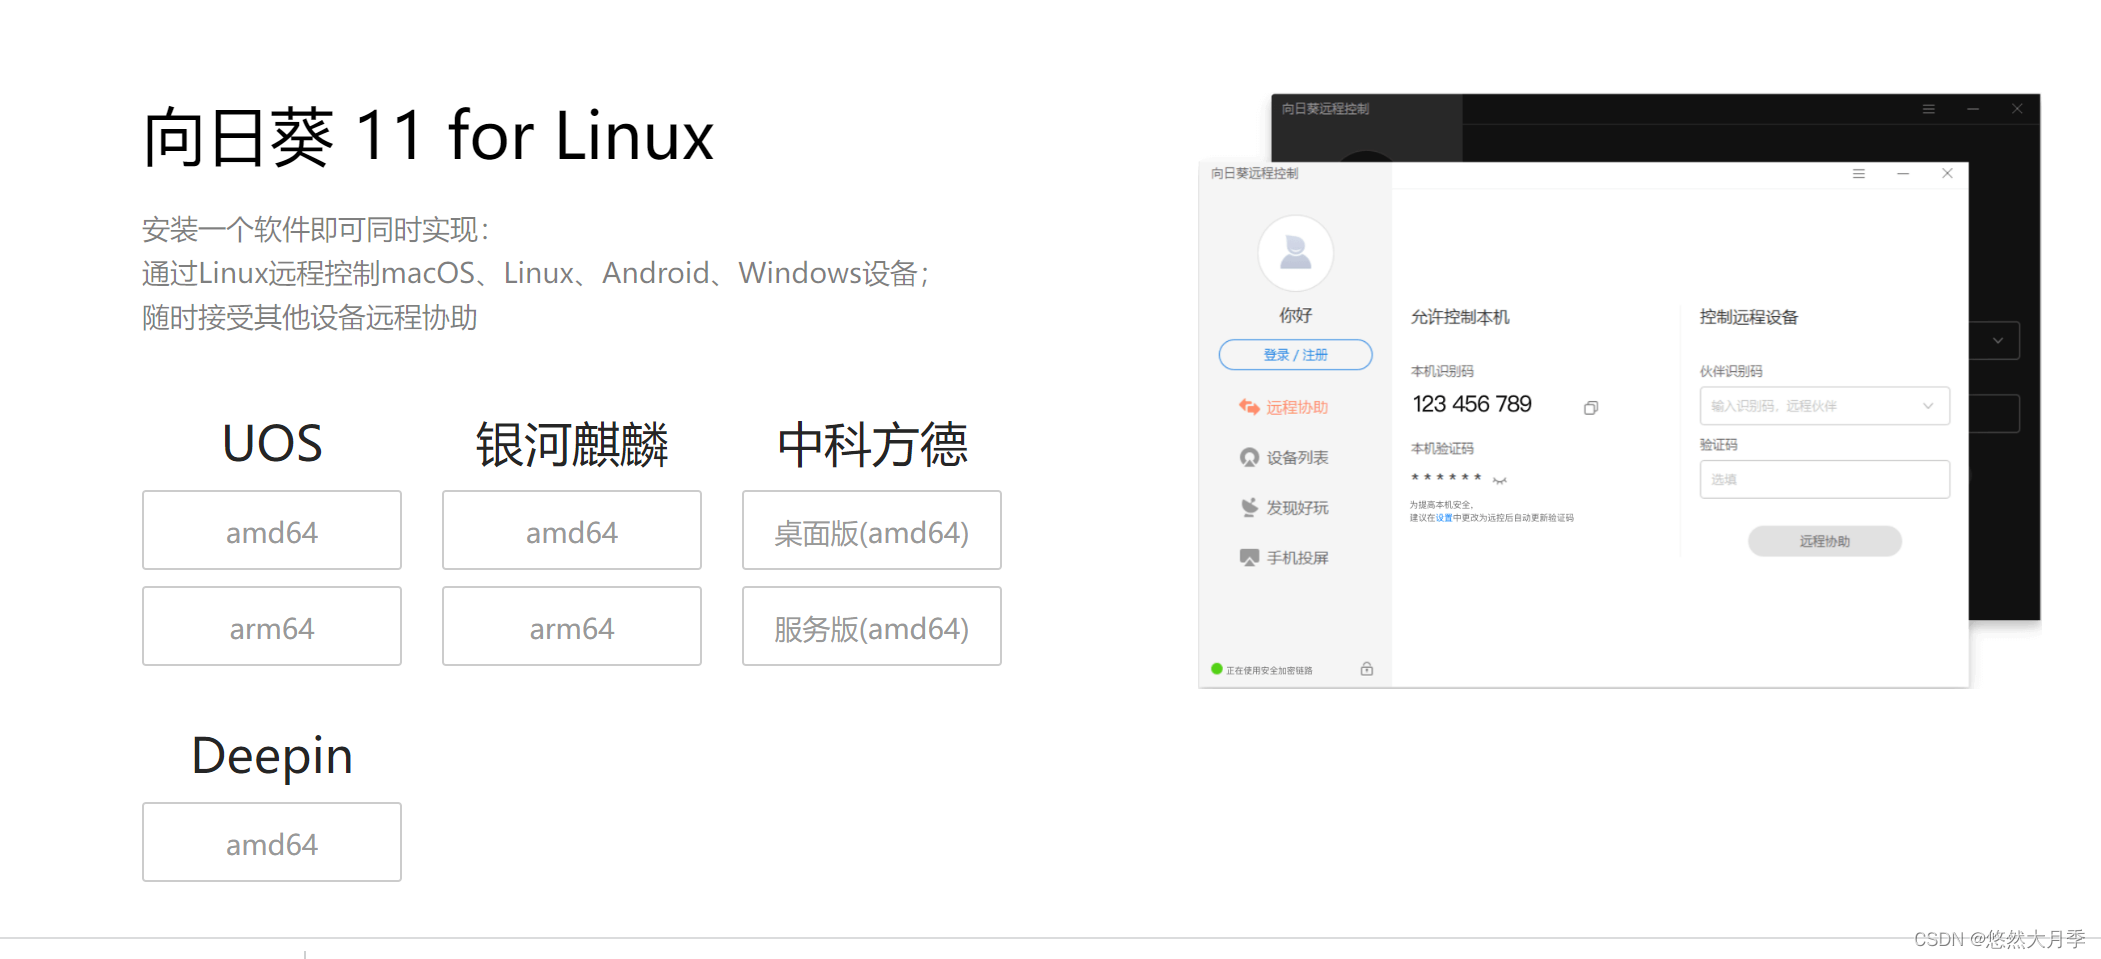
Task: Open the hamburger menu in the white window
Action: [x=1858, y=174]
